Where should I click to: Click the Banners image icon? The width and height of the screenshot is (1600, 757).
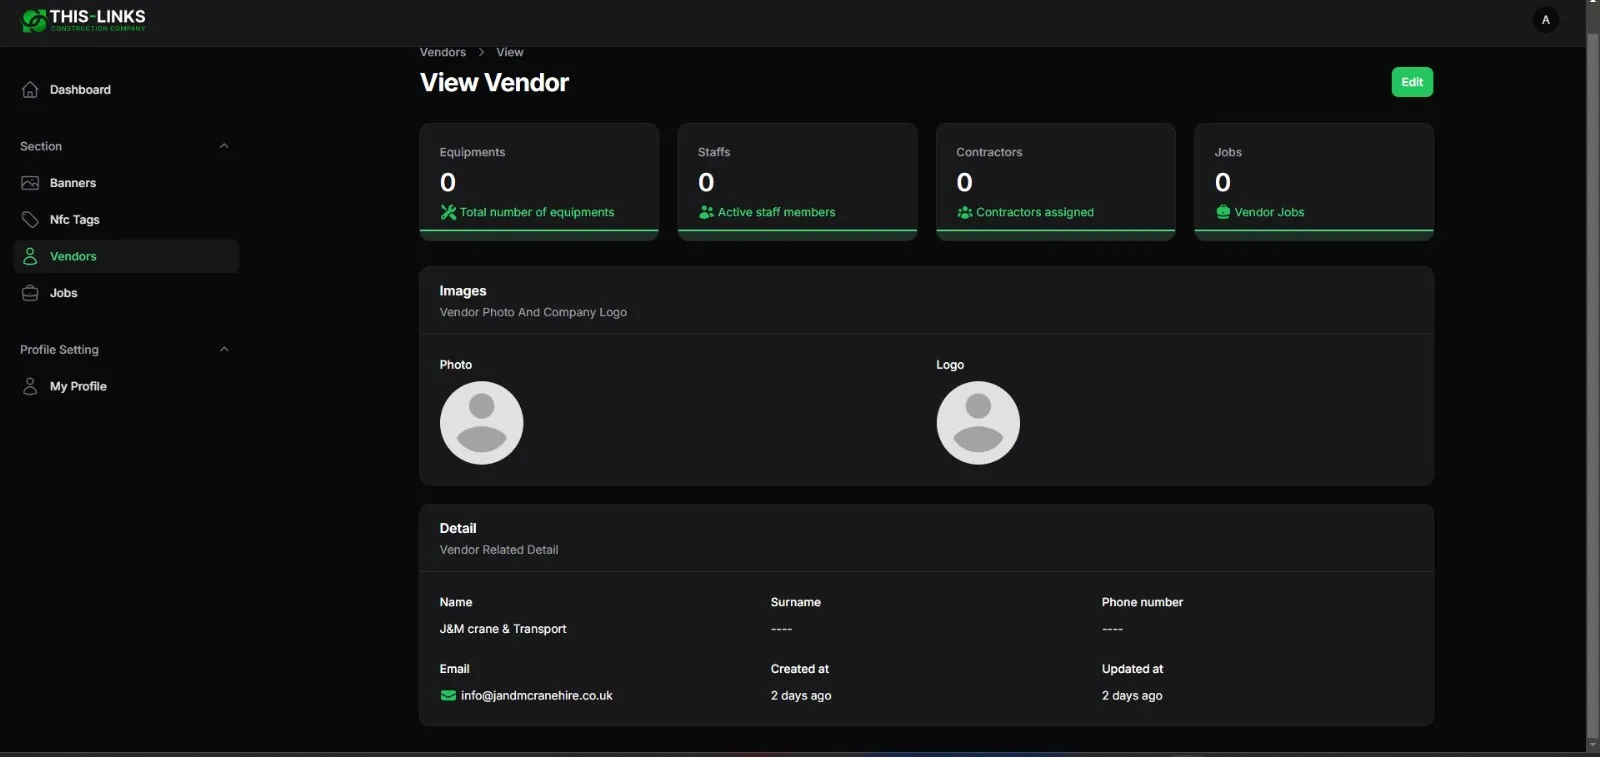(x=30, y=183)
